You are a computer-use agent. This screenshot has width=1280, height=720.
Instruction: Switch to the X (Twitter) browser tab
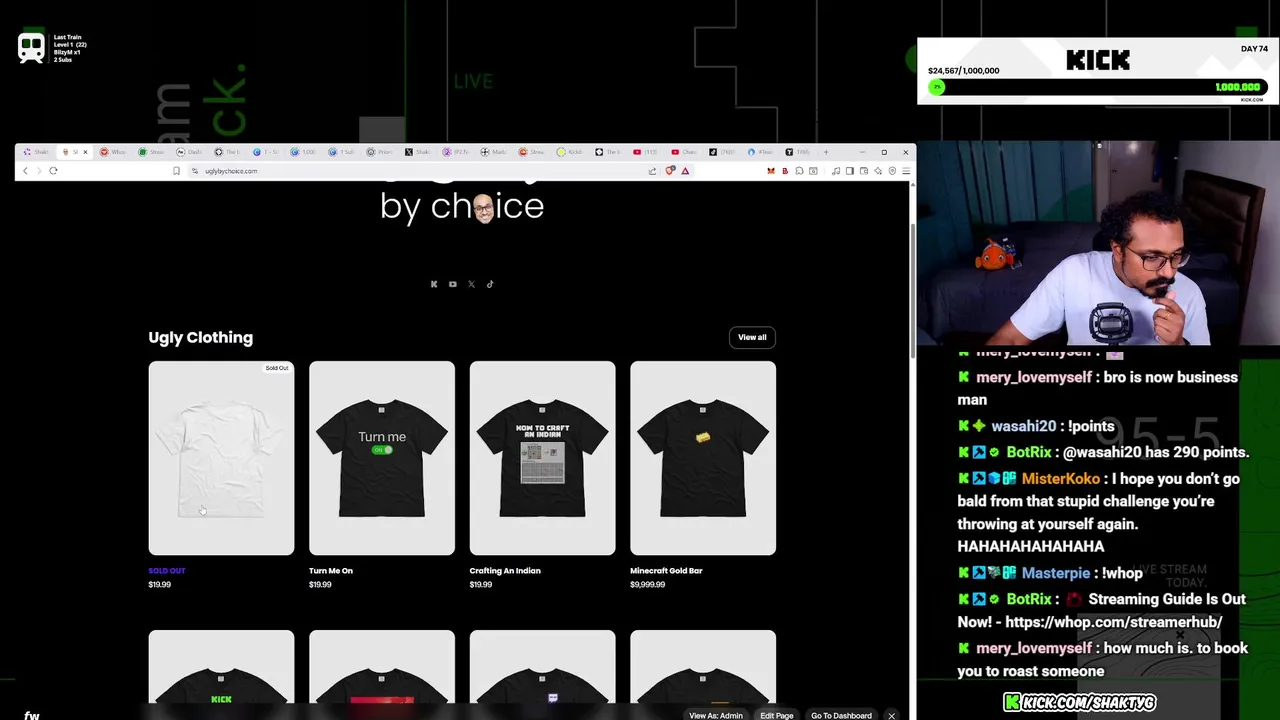(417, 152)
